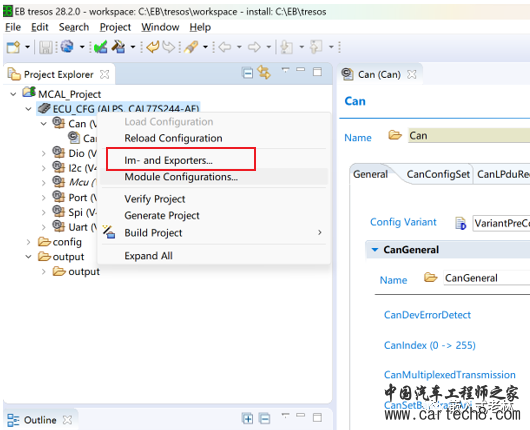Open the Config Variant combo box
This screenshot has width=530, height=430.
click(x=501, y=223)
